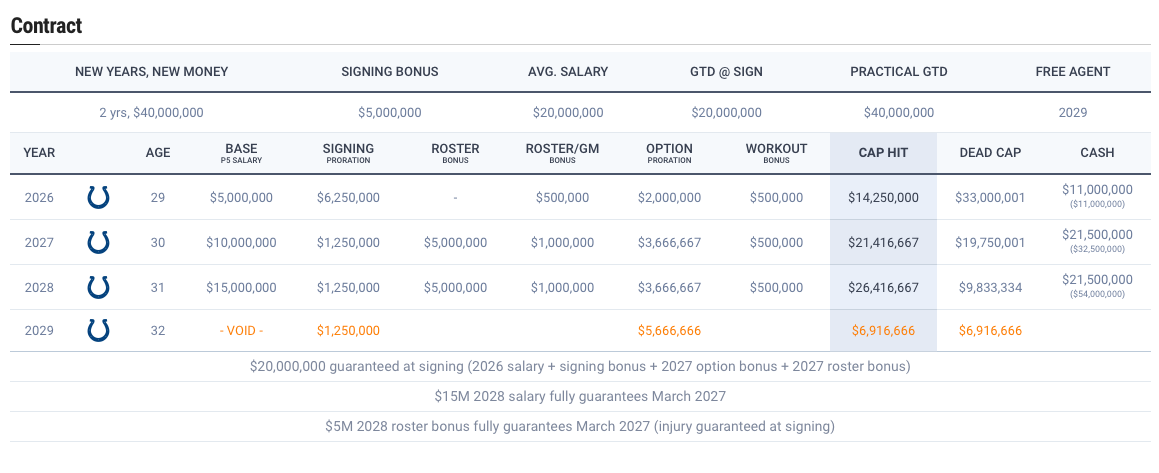Click the $14,250,000 cap hit for 2026
The image size is (1159, 473).
point(883,198)
